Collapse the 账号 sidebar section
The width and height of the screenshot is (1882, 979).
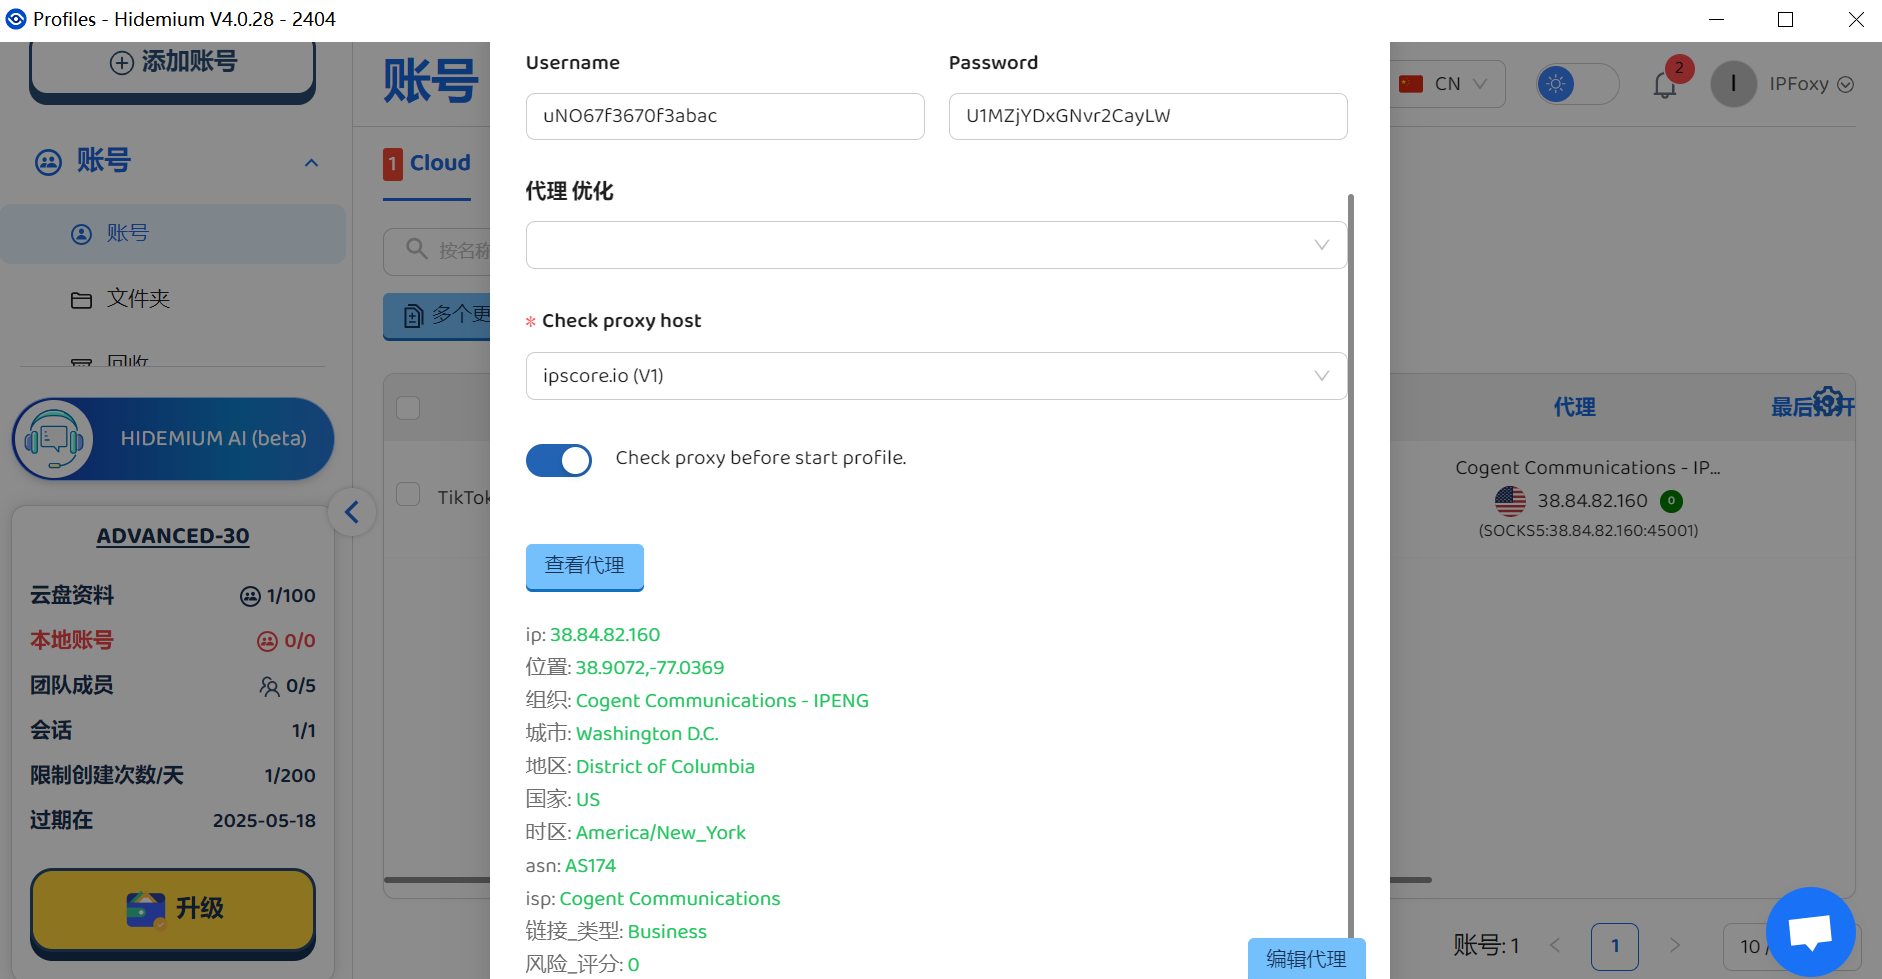pos(311,163)
